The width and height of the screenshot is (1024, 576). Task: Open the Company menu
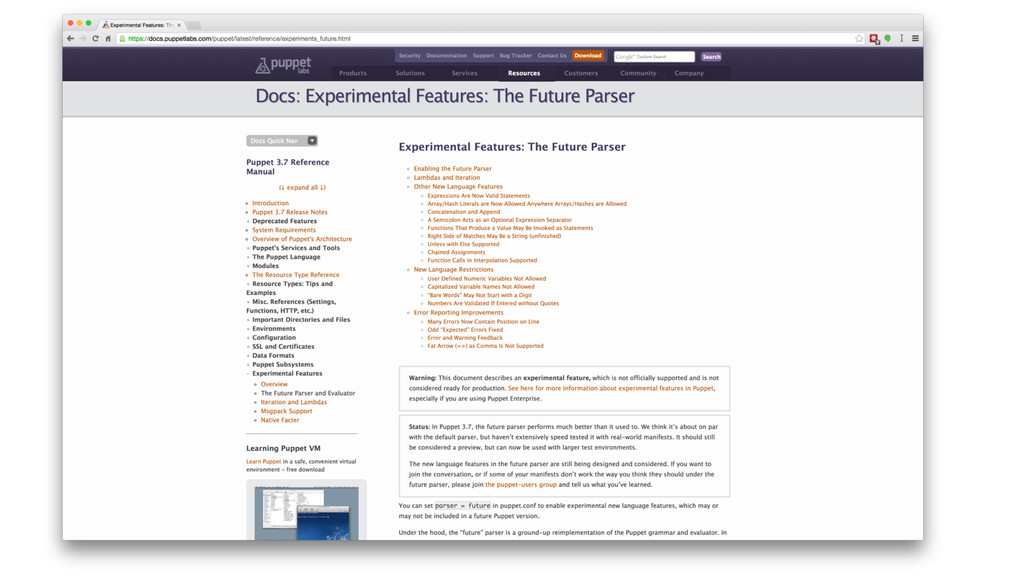689,73
